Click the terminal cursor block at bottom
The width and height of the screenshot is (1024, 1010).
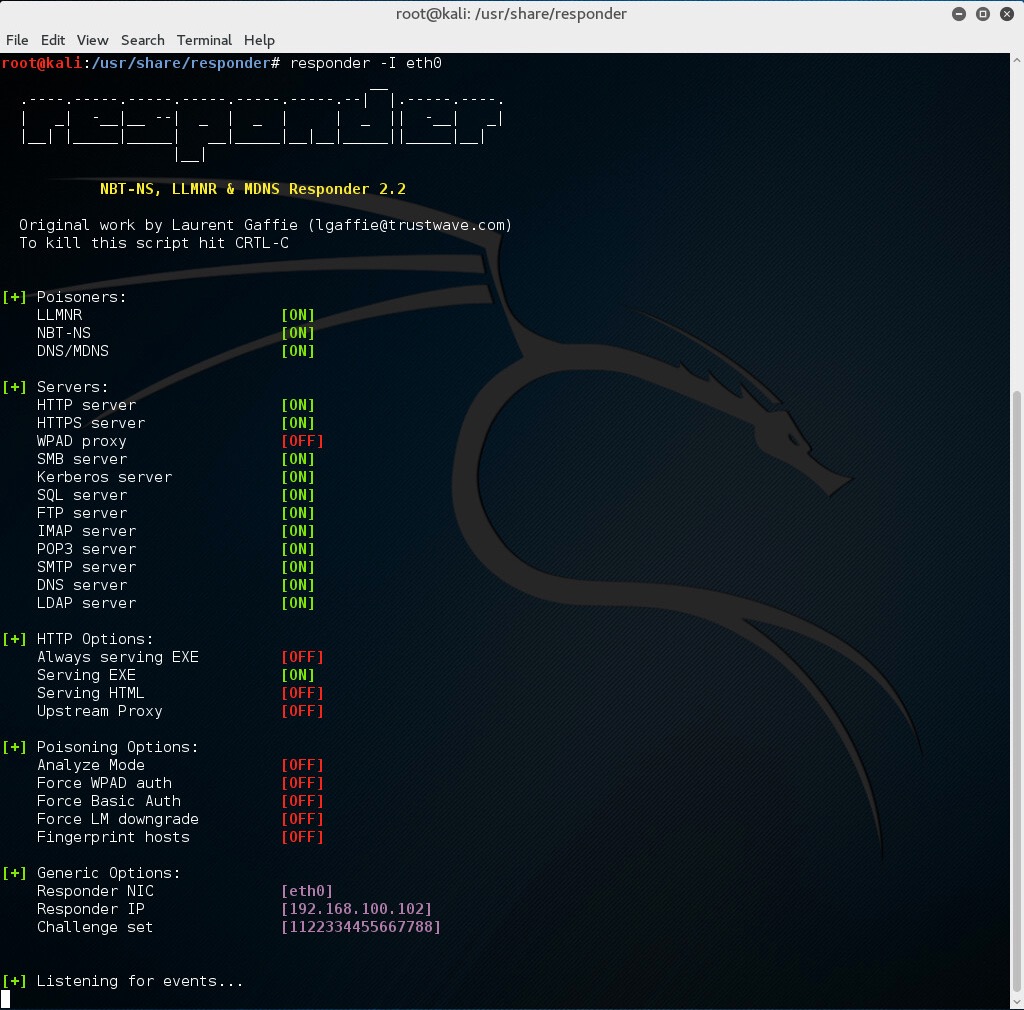(x=5, y=998)
